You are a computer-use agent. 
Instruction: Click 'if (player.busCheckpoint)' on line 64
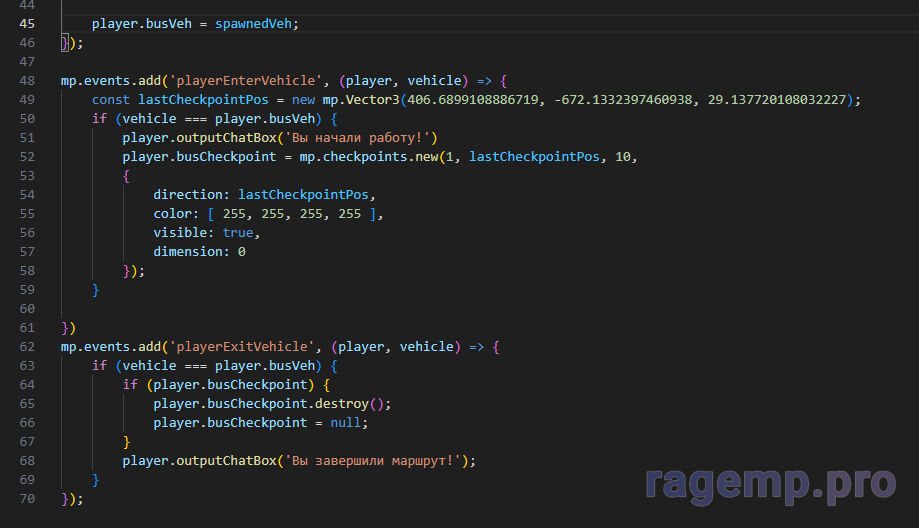218,385
